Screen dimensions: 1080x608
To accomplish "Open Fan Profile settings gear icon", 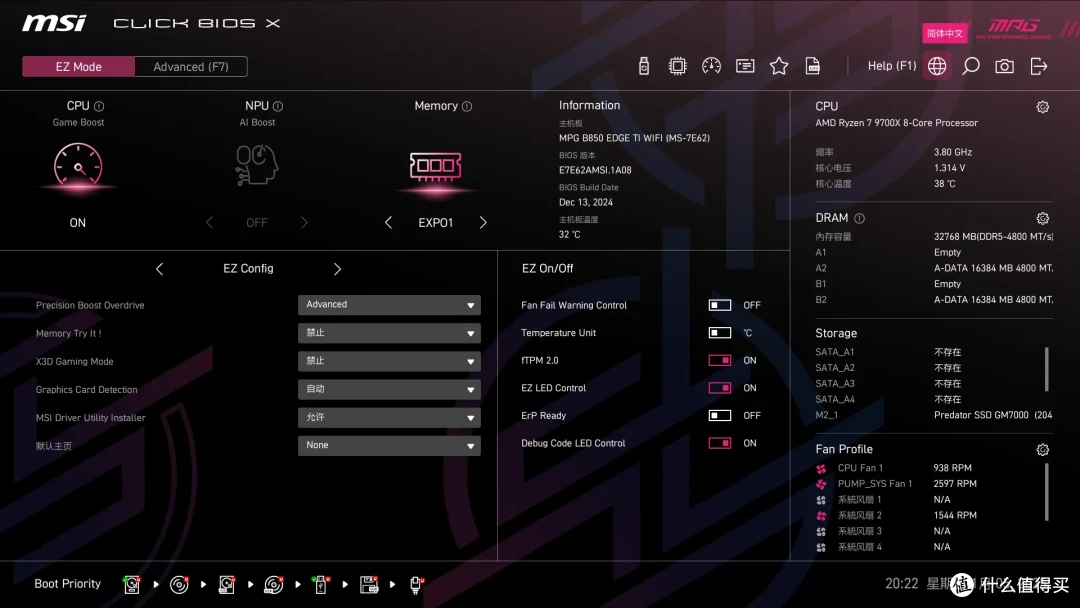I will pyautogui.click(x=1043, y=450).
